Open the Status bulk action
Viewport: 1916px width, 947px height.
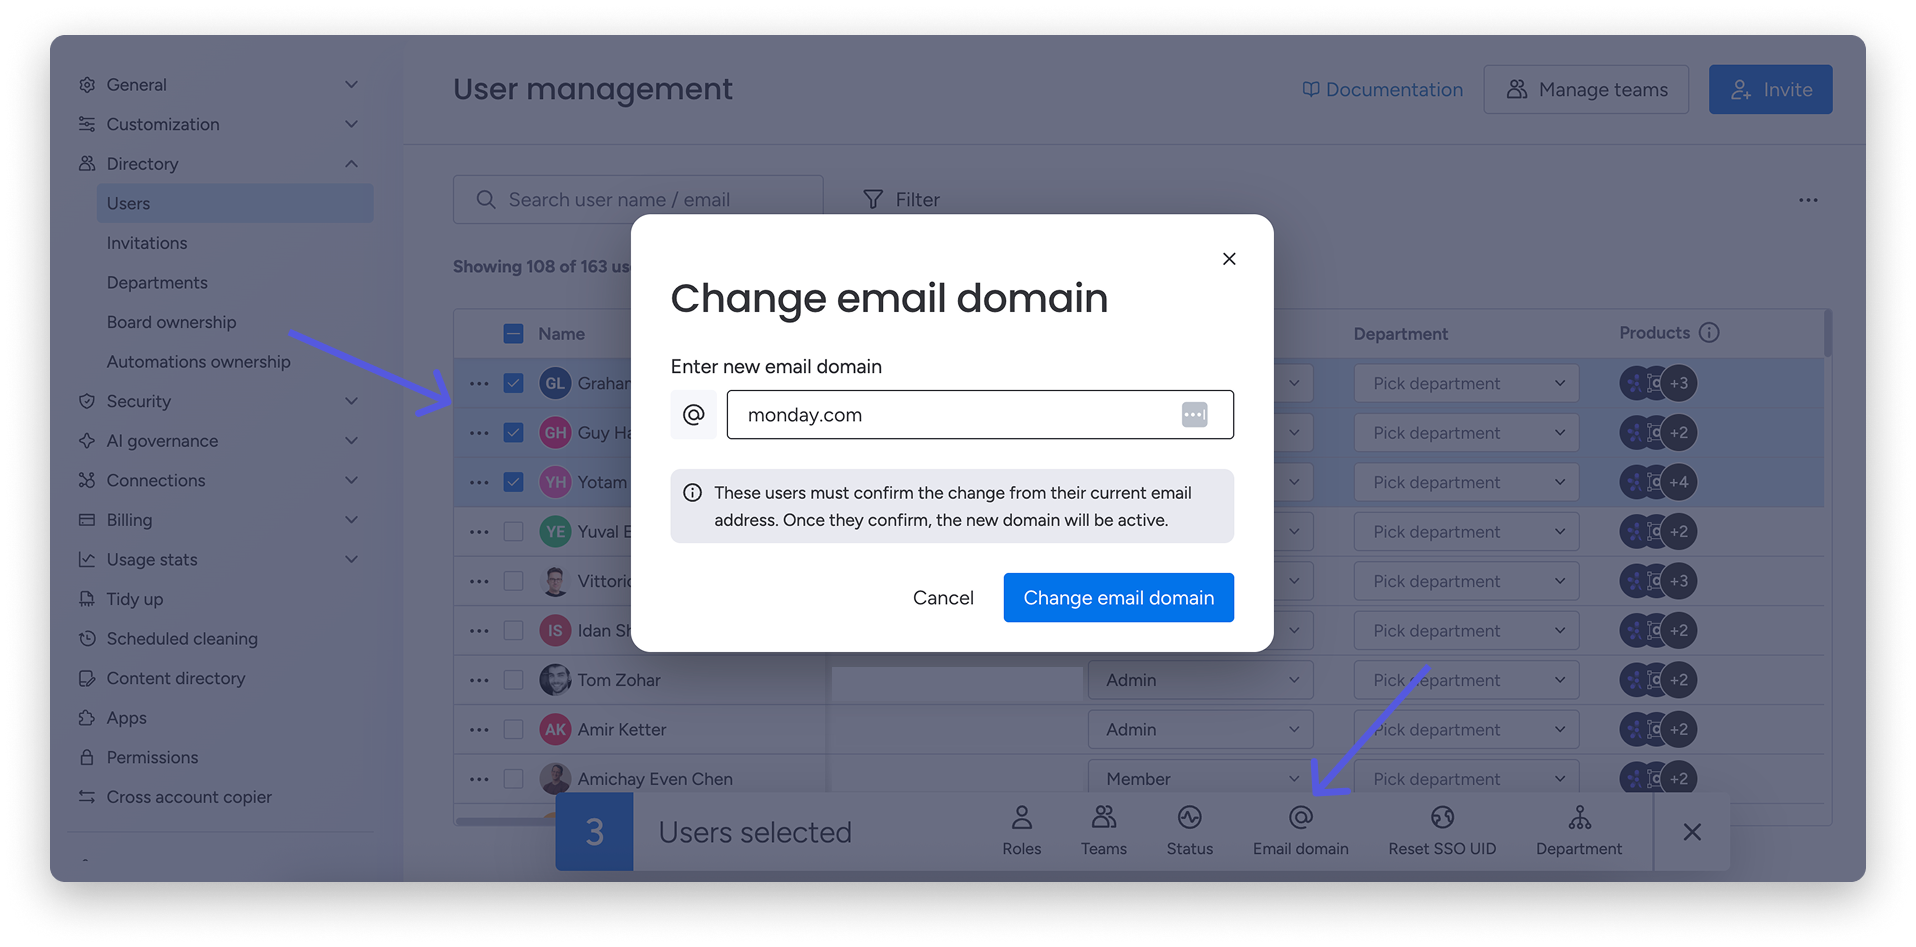[x=1190, y=831]
